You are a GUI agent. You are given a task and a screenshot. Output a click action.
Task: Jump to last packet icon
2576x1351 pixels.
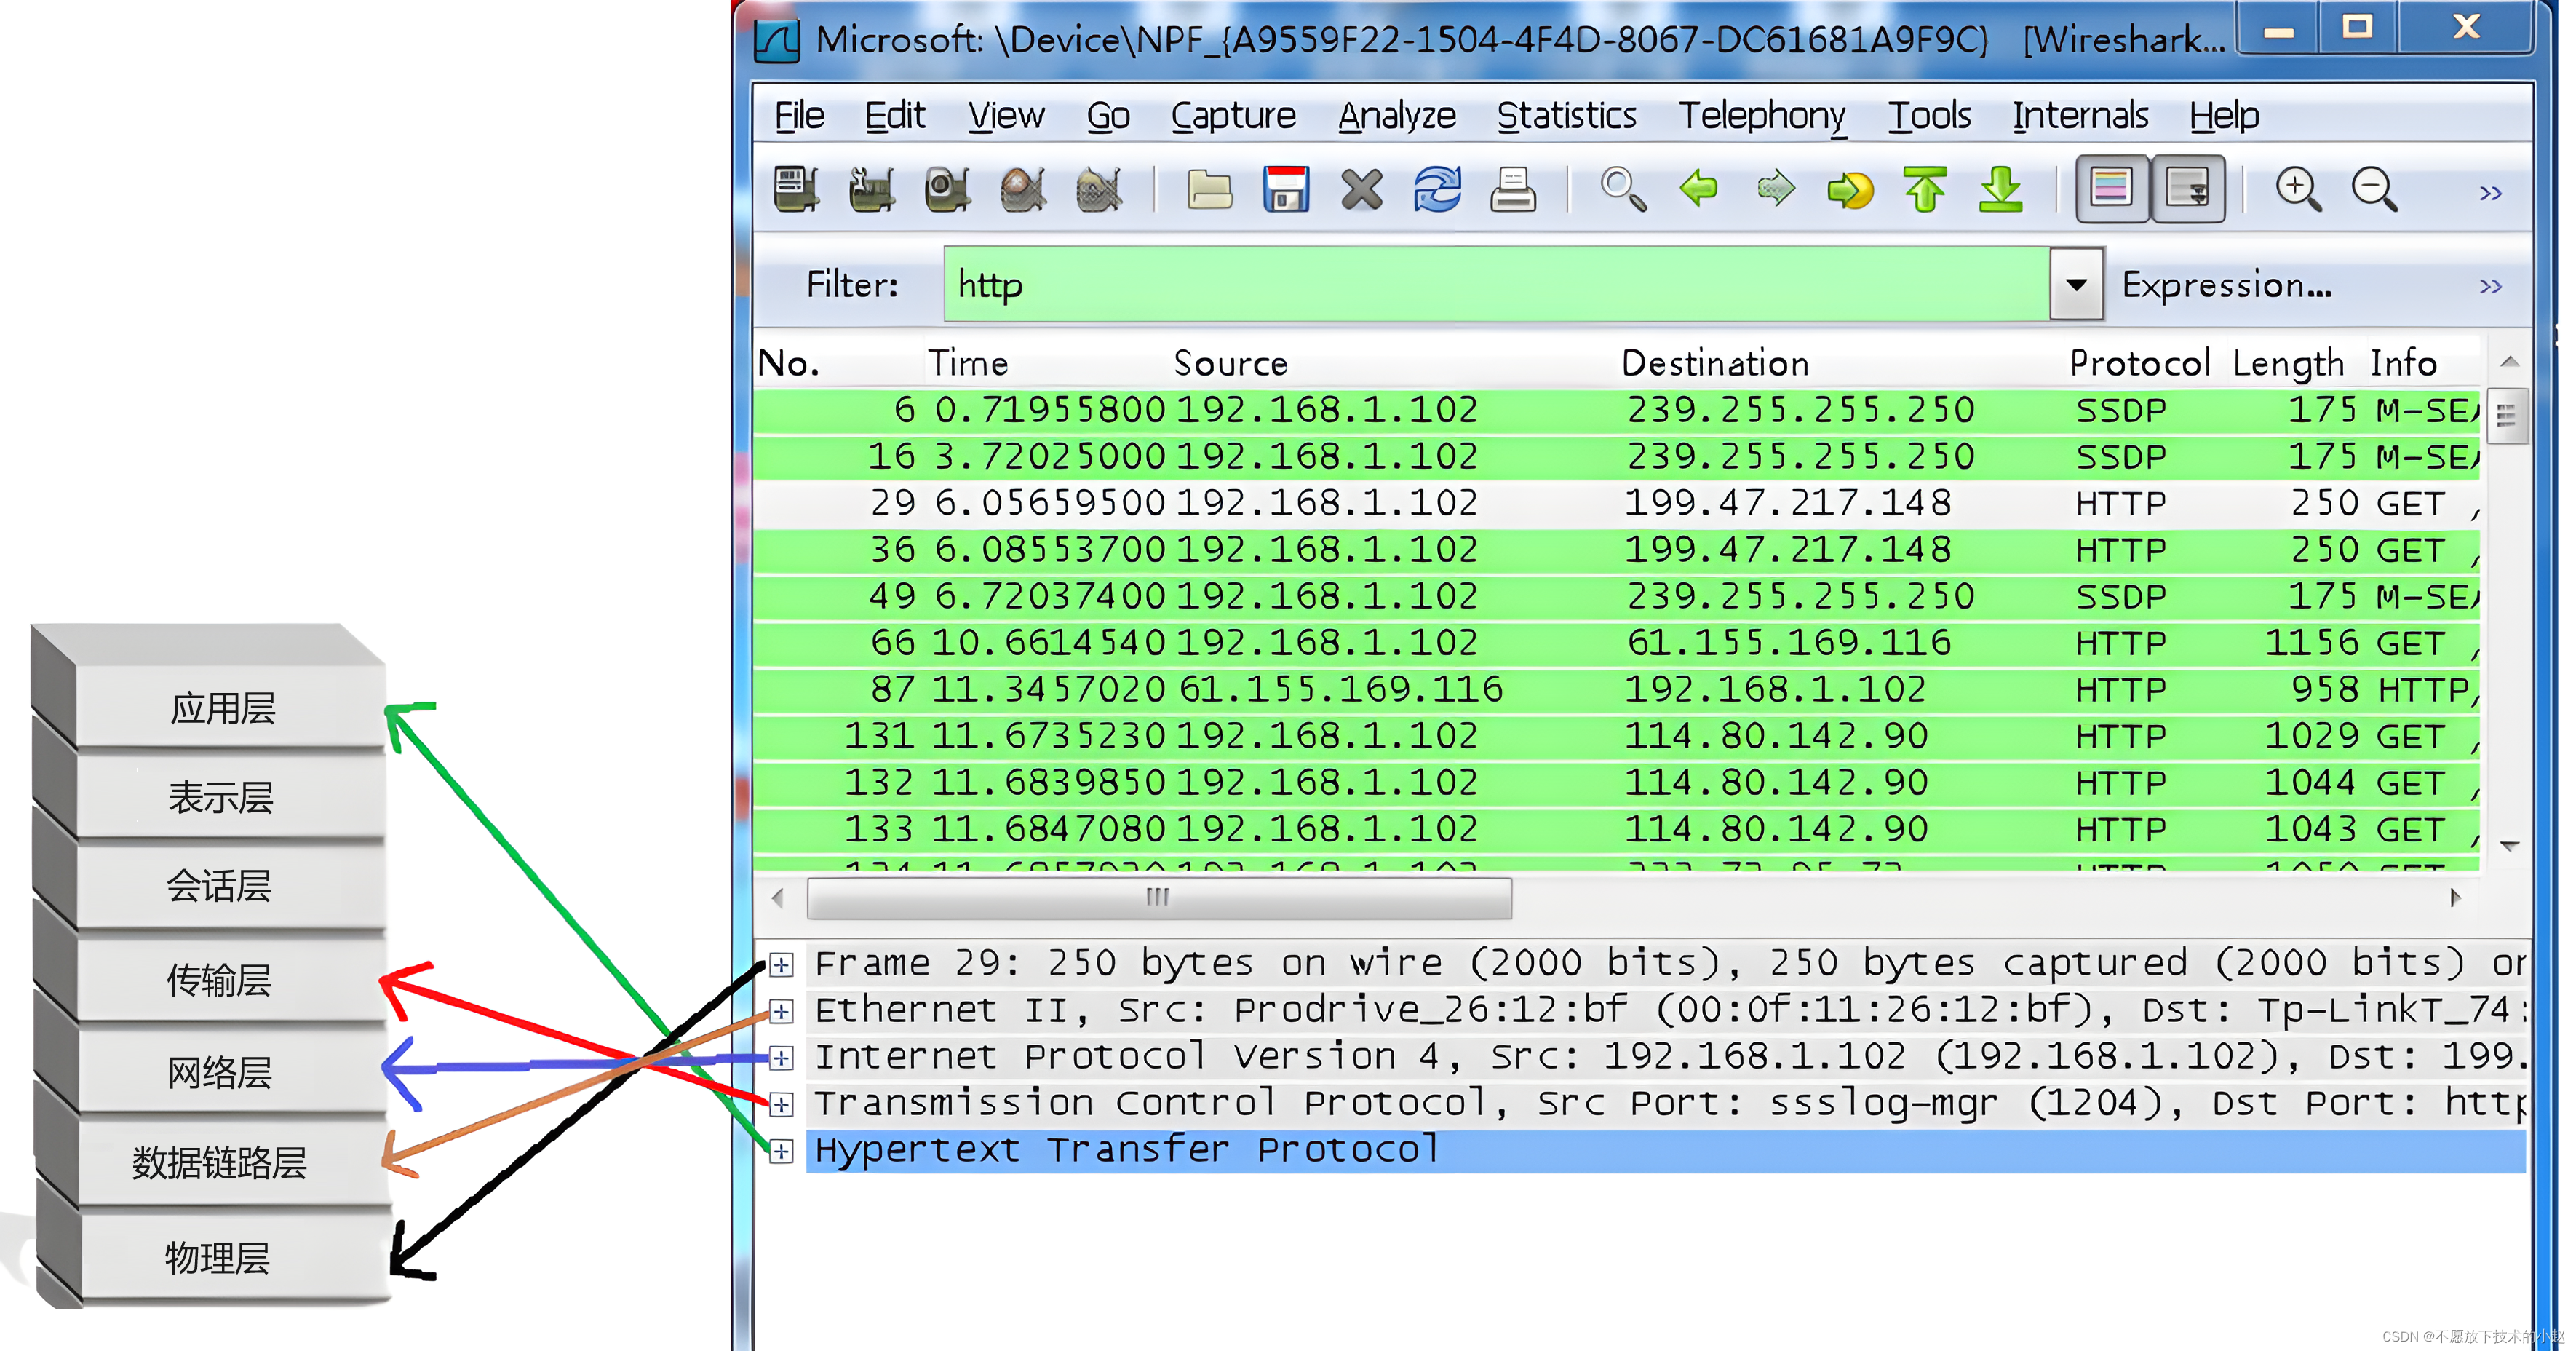pyautogui.click(x=2001, y=189)
